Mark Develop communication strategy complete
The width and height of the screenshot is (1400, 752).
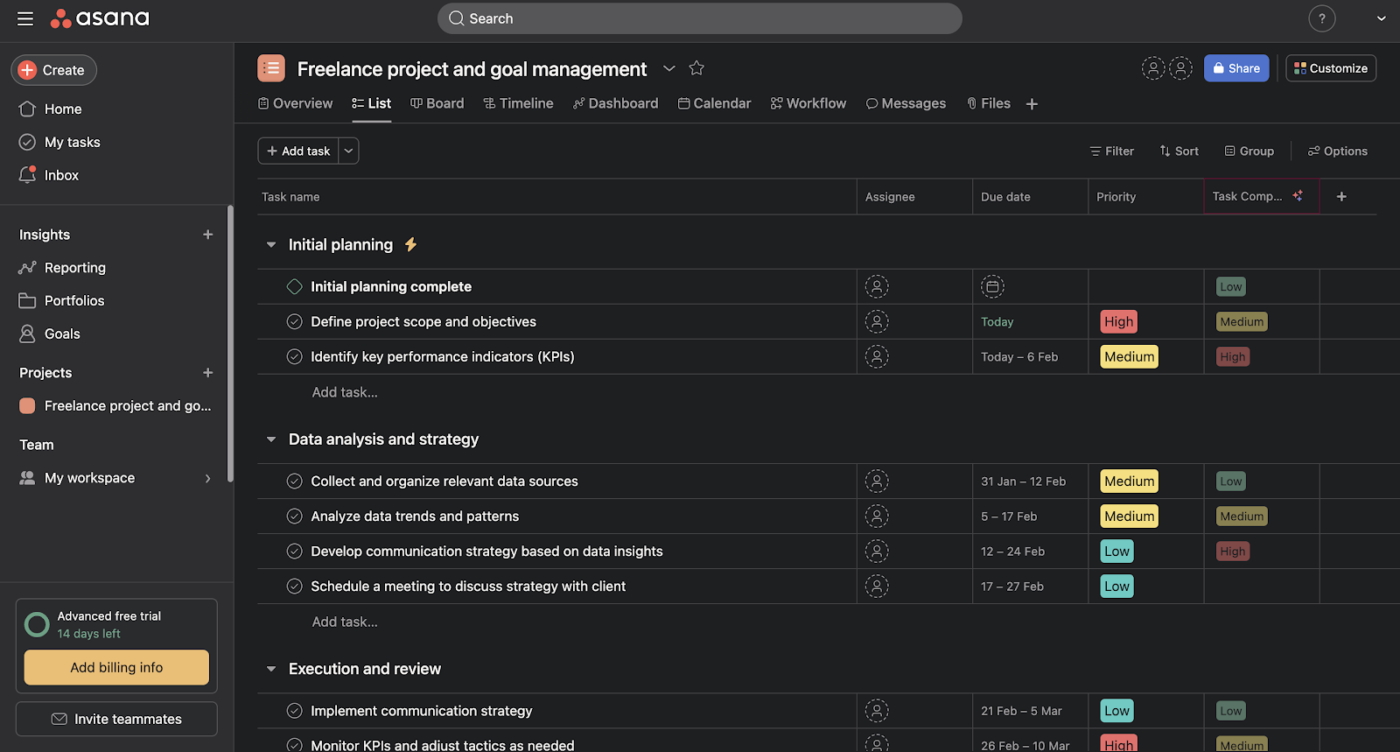pos(294,551)
